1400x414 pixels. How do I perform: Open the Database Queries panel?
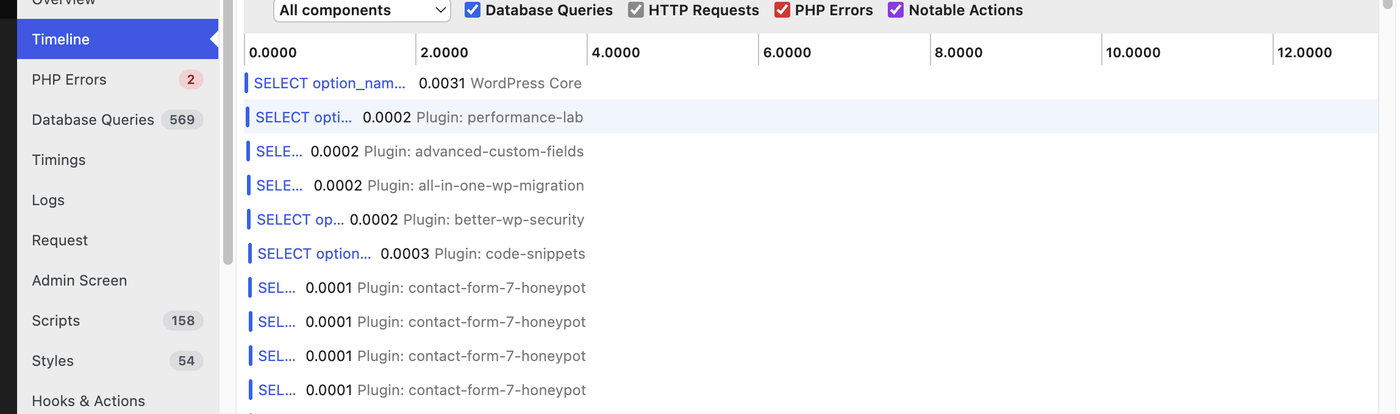pyautogui.click(x=117, y=119)
